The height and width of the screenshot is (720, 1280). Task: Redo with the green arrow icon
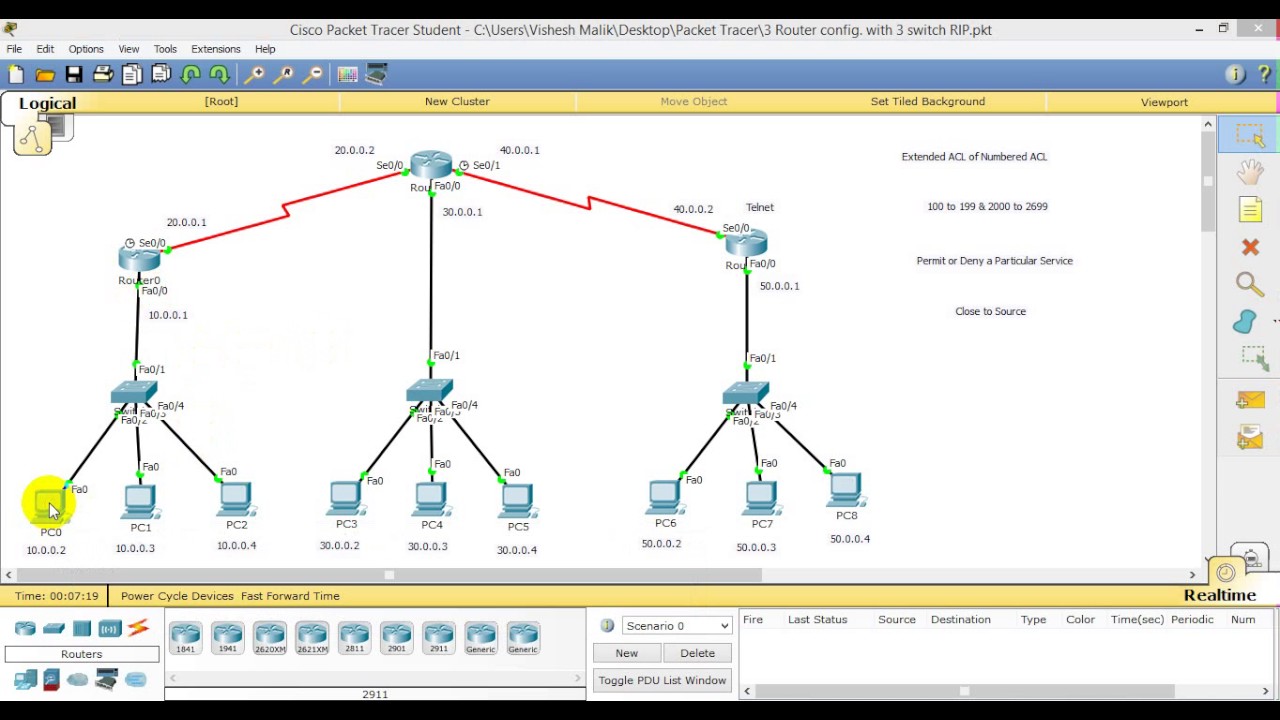[219, 74]
